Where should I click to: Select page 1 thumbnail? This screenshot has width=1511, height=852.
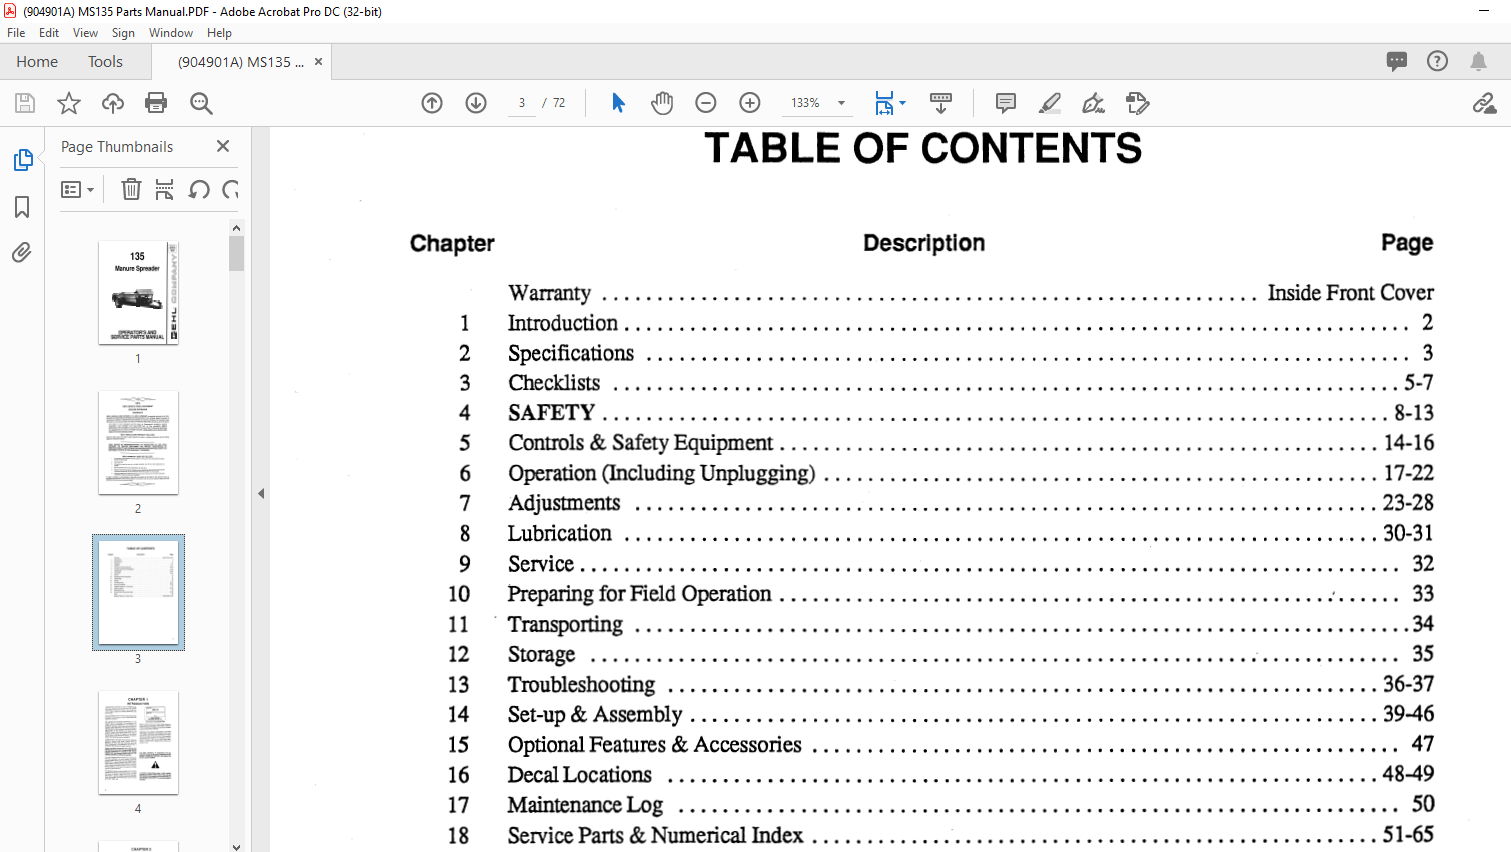tap(138, 293)
